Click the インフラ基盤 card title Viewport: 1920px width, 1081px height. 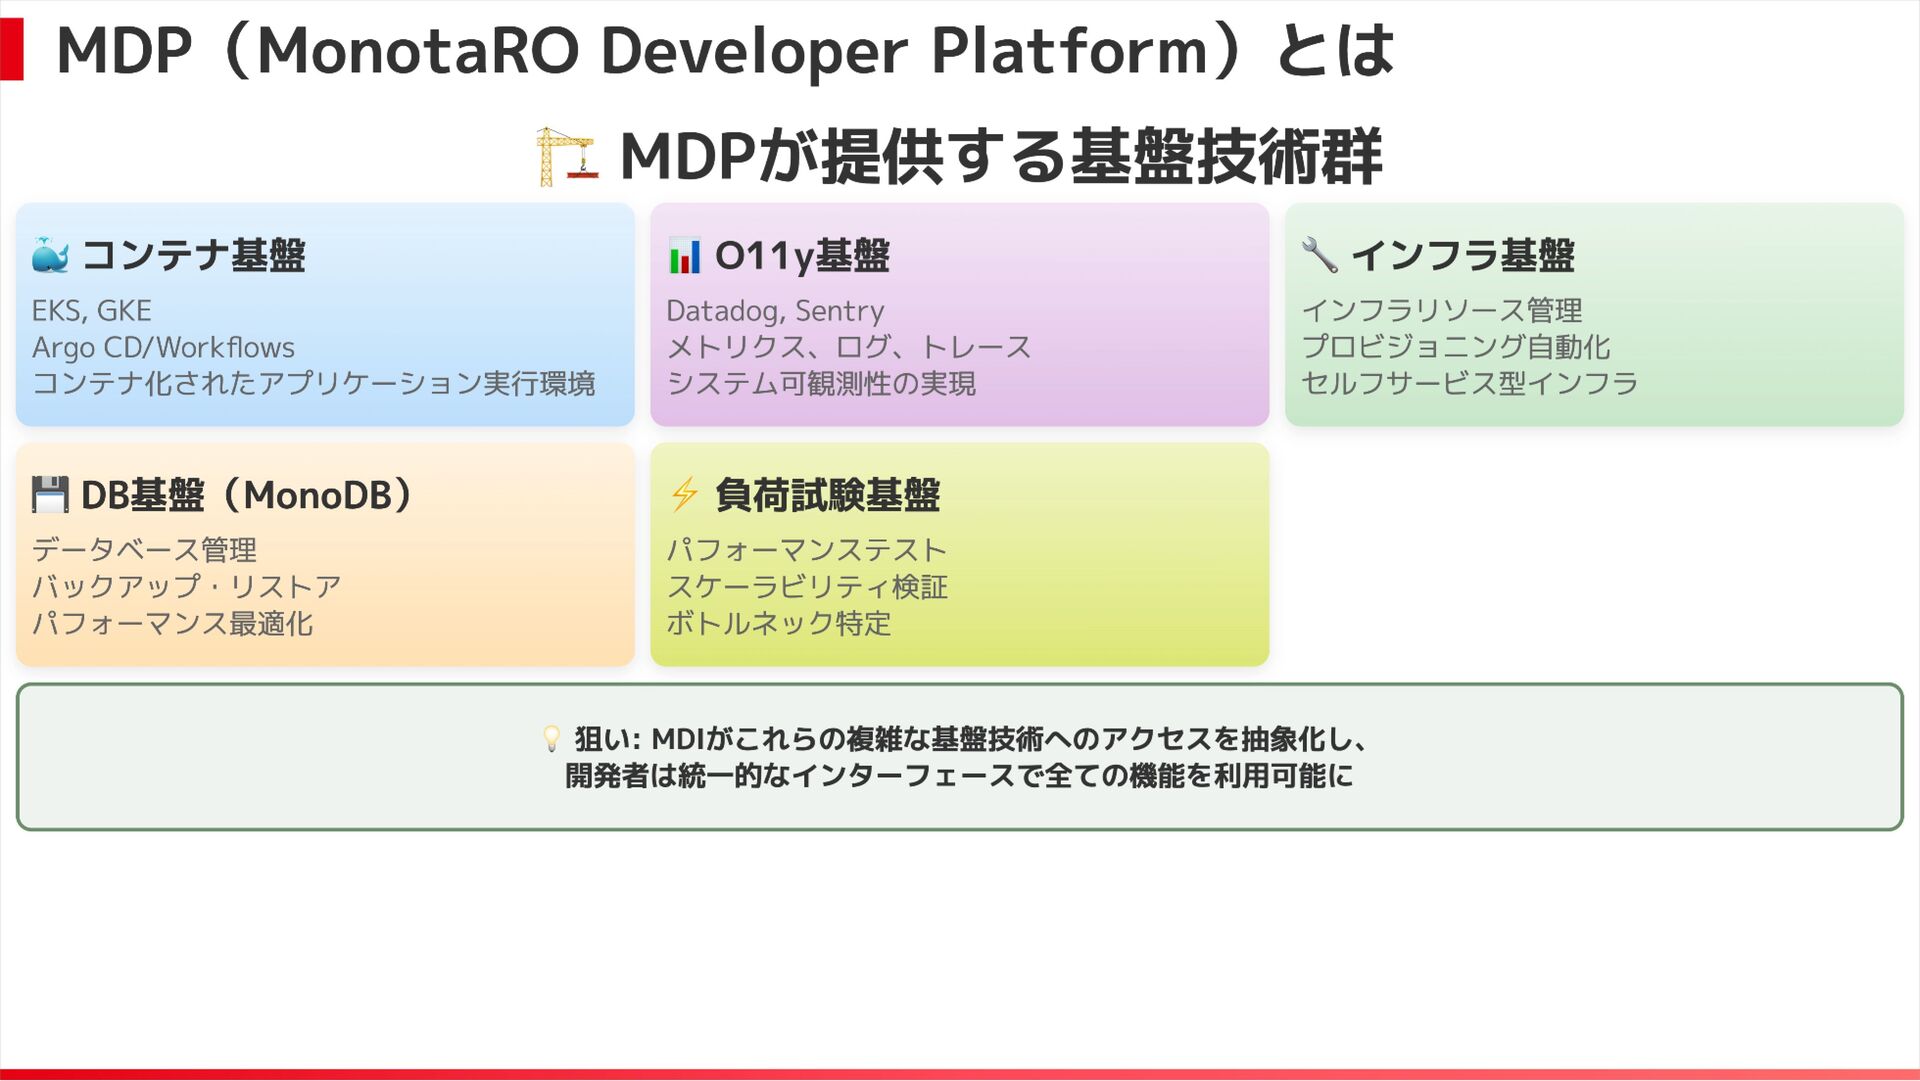click(1462, 256)
